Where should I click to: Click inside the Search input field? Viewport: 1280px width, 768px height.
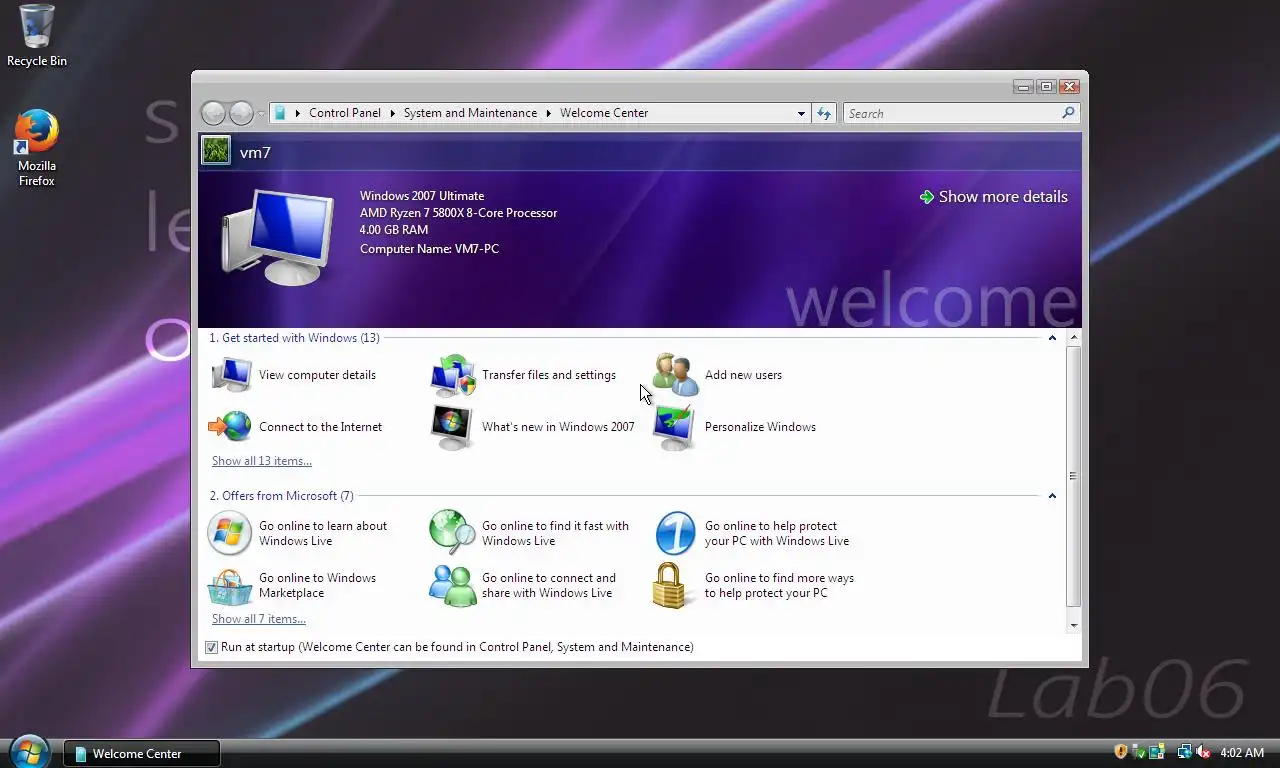pyautogui.click(x=952, y=113)
